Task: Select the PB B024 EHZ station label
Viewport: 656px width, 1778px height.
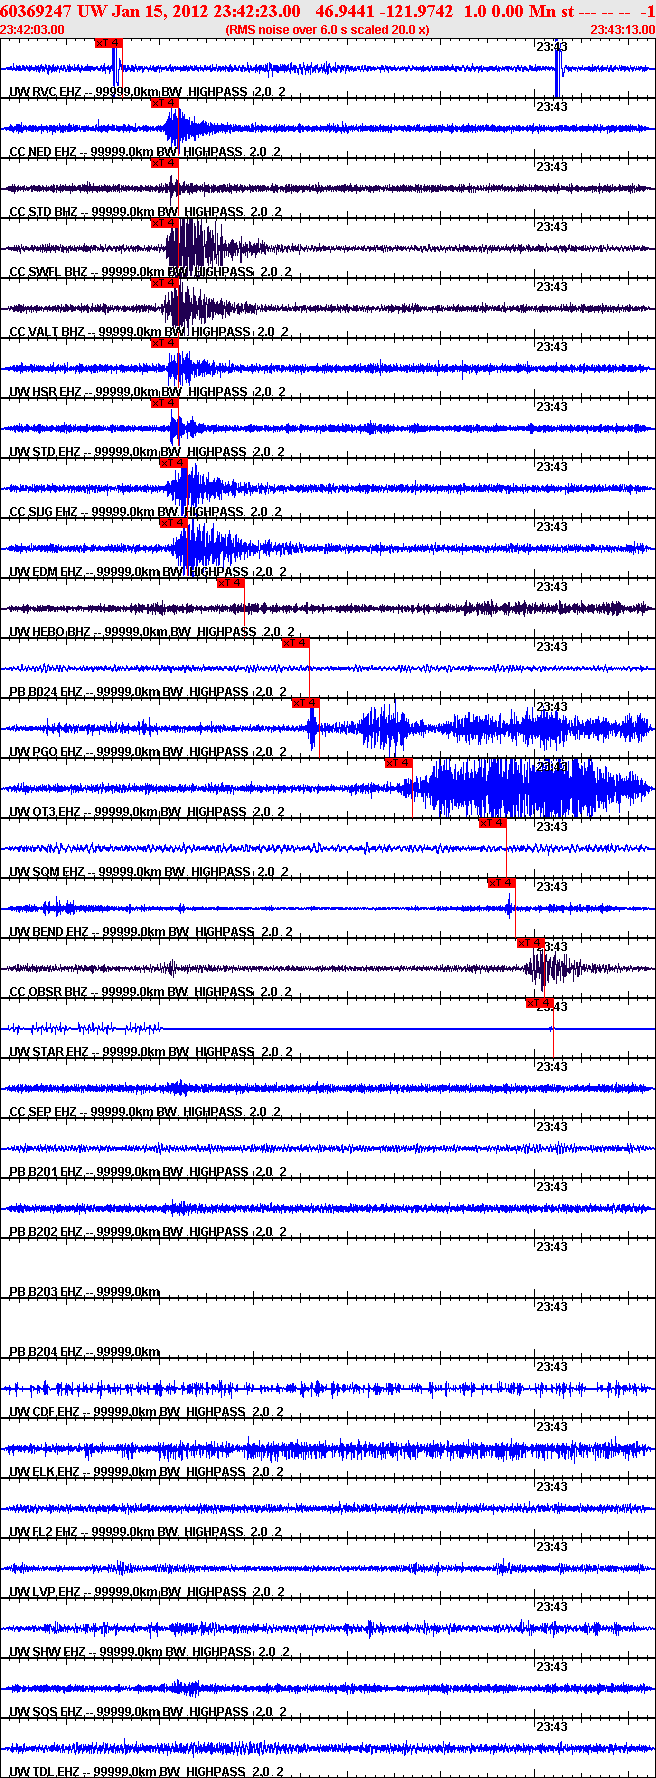Action: coord(148,691)
